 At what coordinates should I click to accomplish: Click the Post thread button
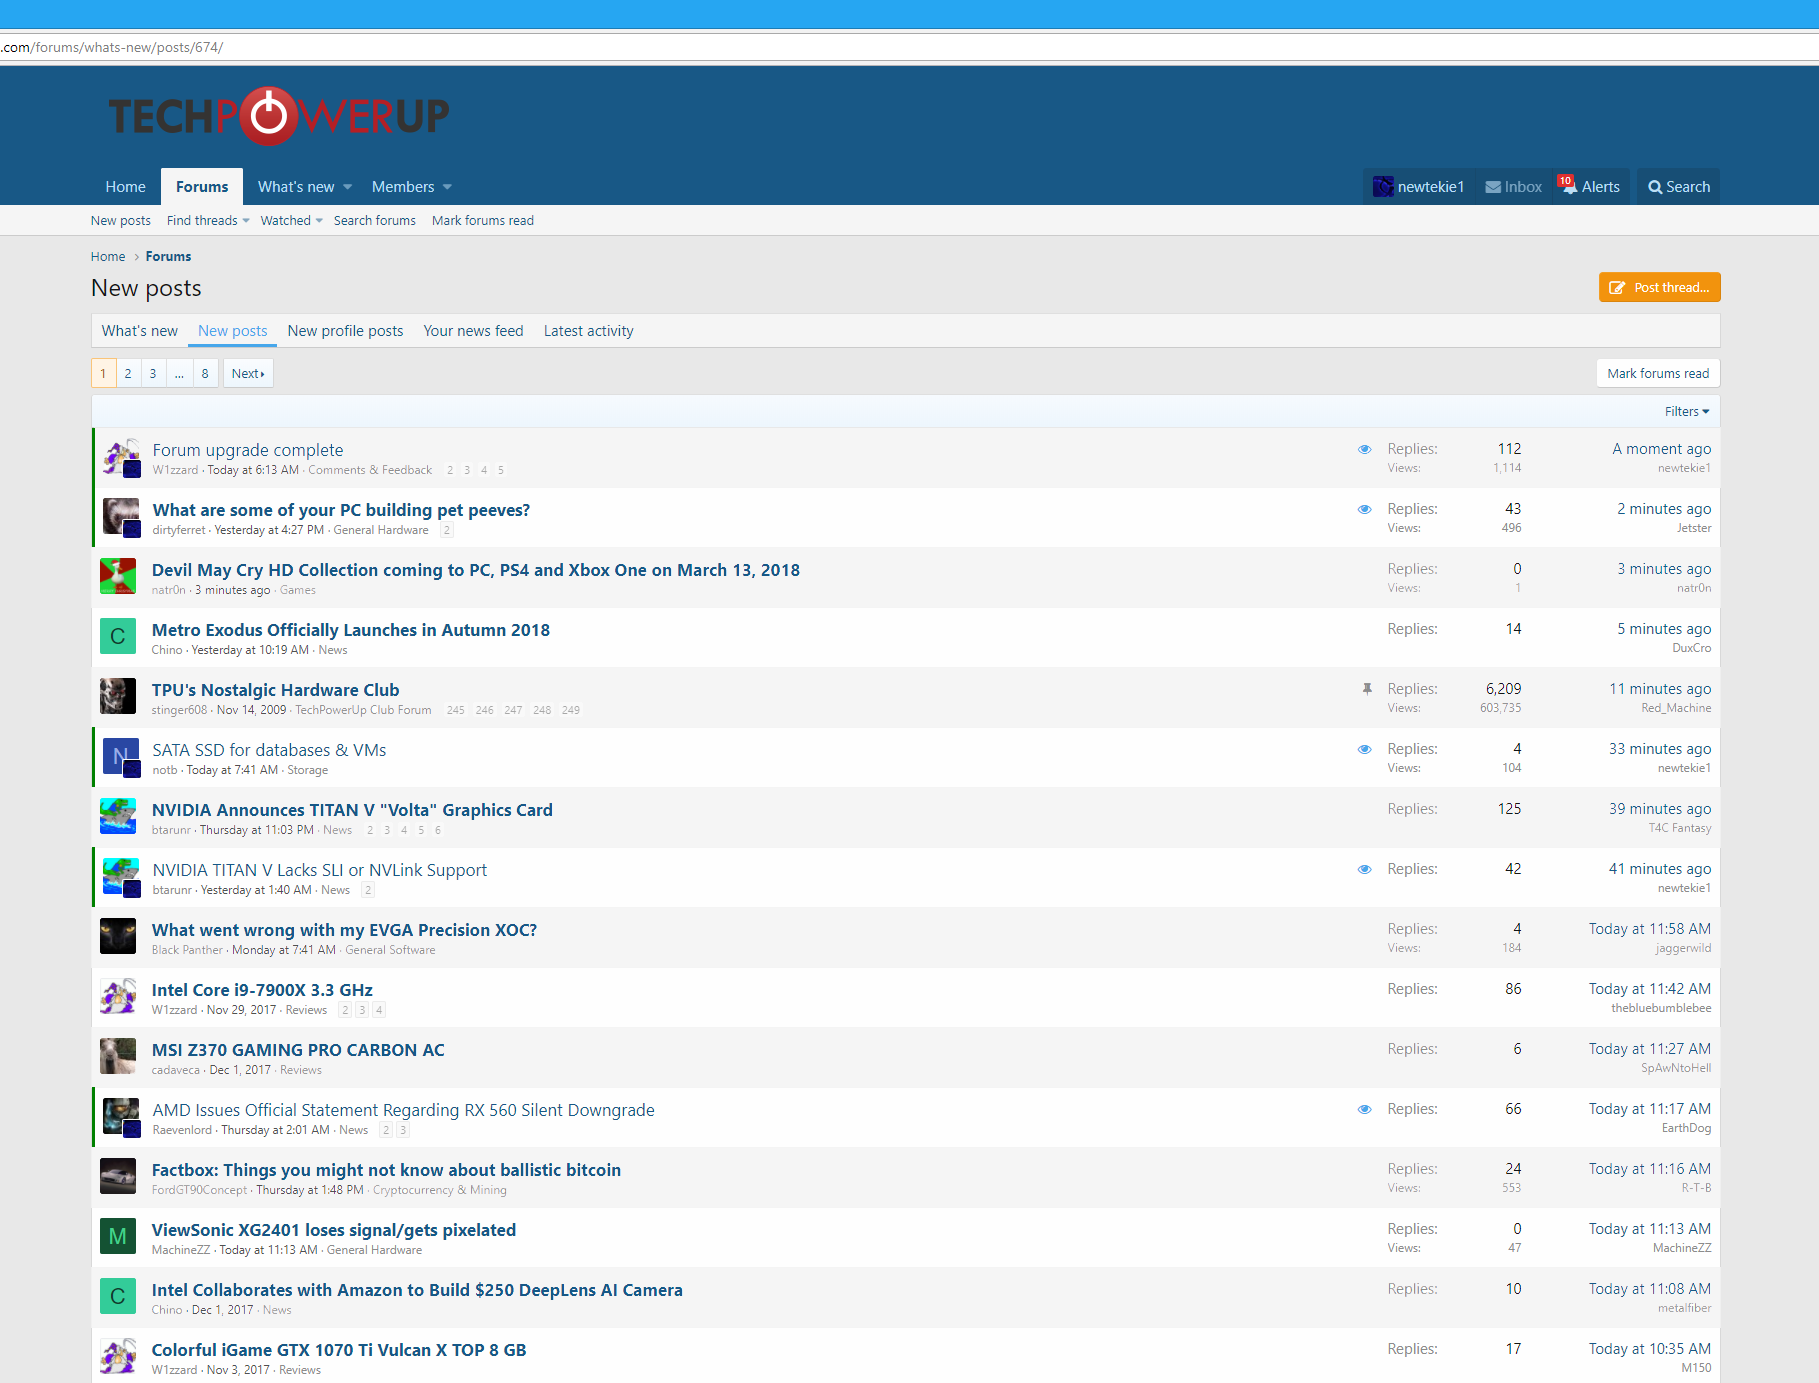(x=1659, y=287)
